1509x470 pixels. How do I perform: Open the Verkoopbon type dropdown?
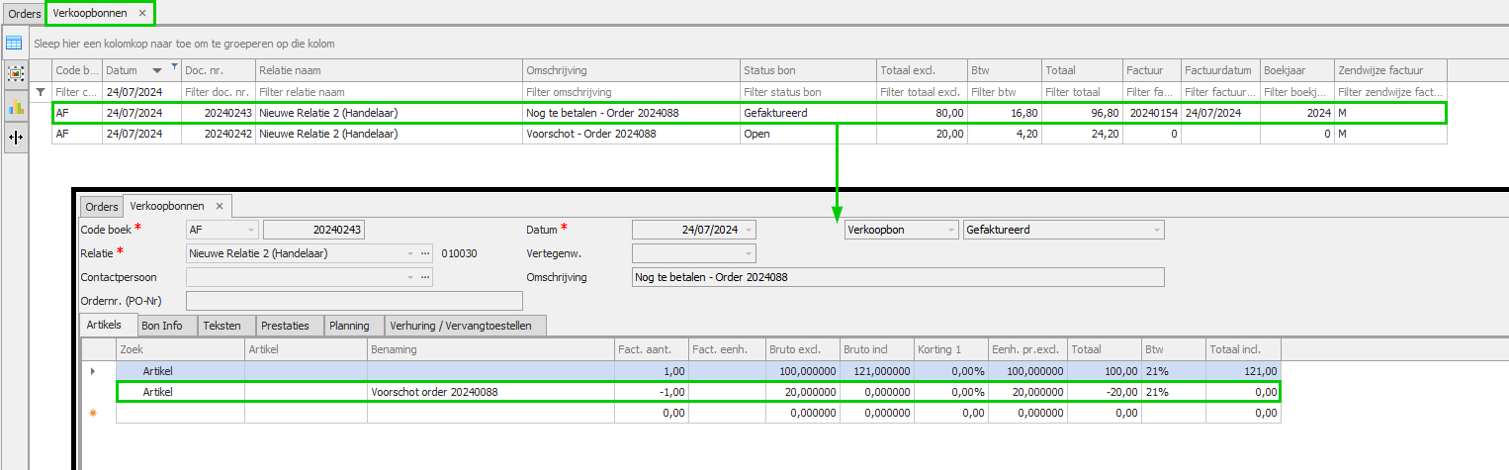pos(949,230)
